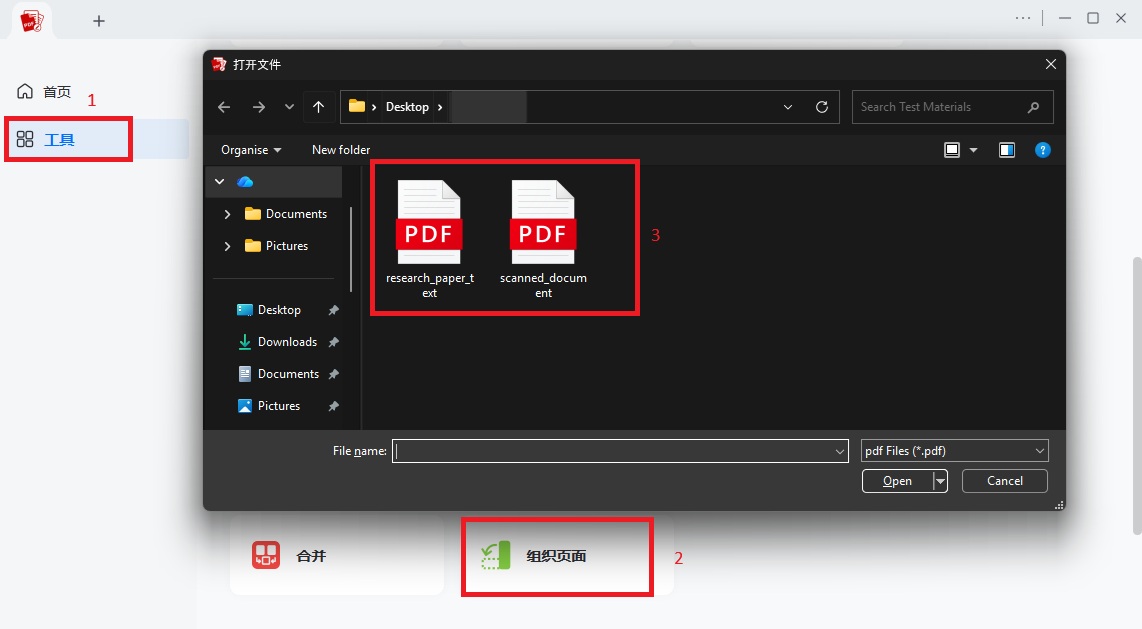Click the PDF app logo in title bar

click(31, 21)
